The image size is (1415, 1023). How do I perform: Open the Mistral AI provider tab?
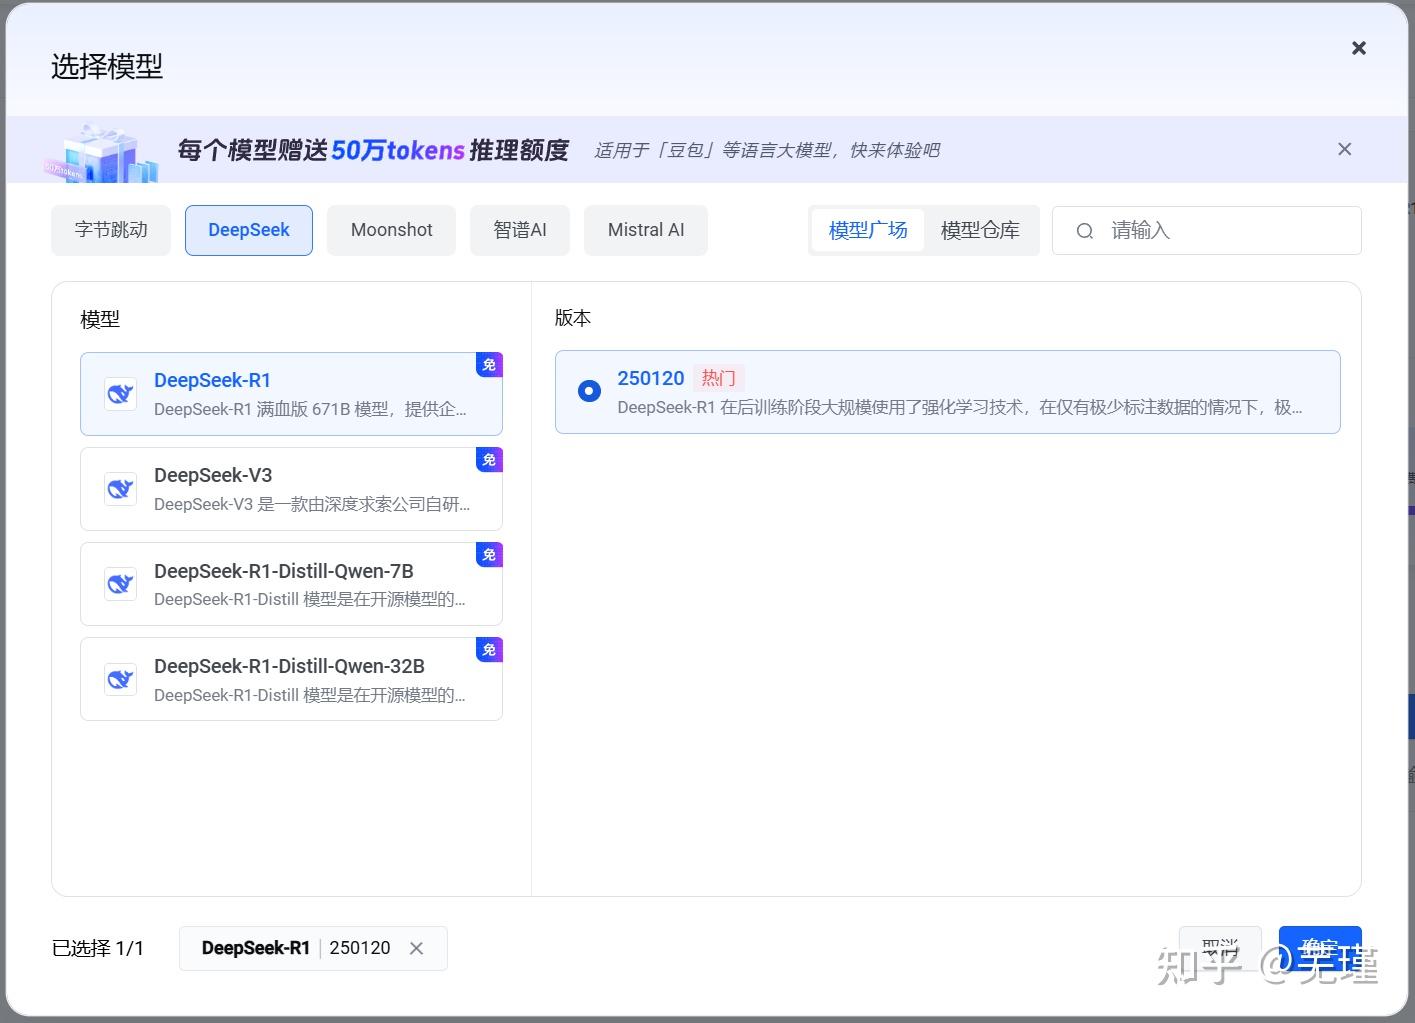(x=645, y=230)
